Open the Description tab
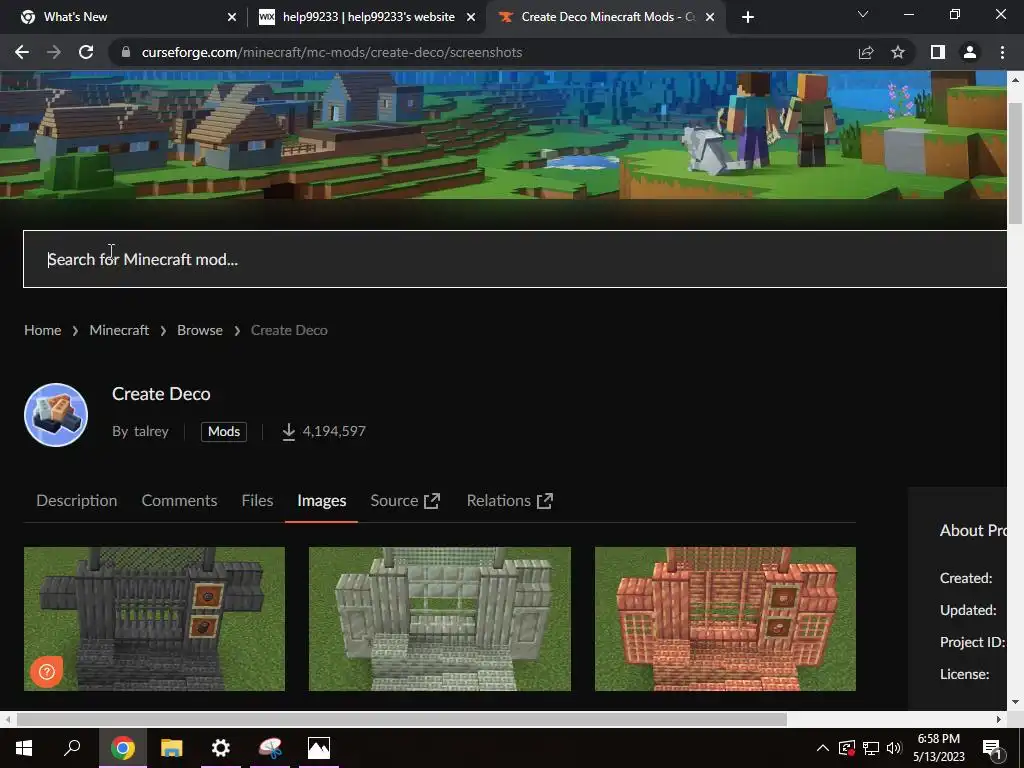The image size is (1024, 768). (76, 501)
